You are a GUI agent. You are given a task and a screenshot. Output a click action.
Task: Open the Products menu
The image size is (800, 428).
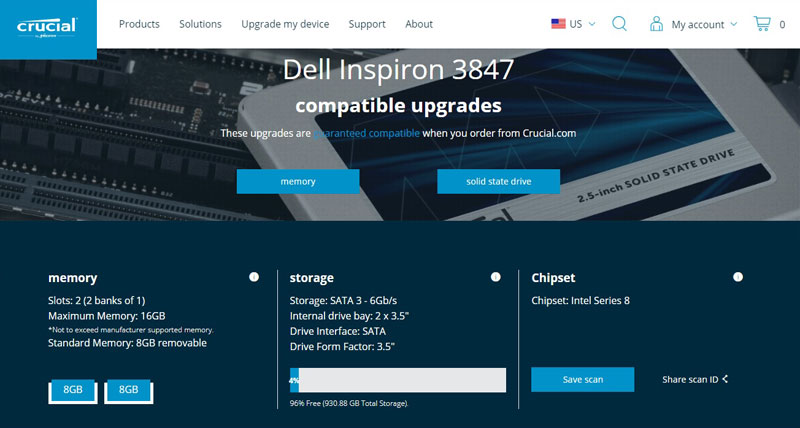coord(139,24)
